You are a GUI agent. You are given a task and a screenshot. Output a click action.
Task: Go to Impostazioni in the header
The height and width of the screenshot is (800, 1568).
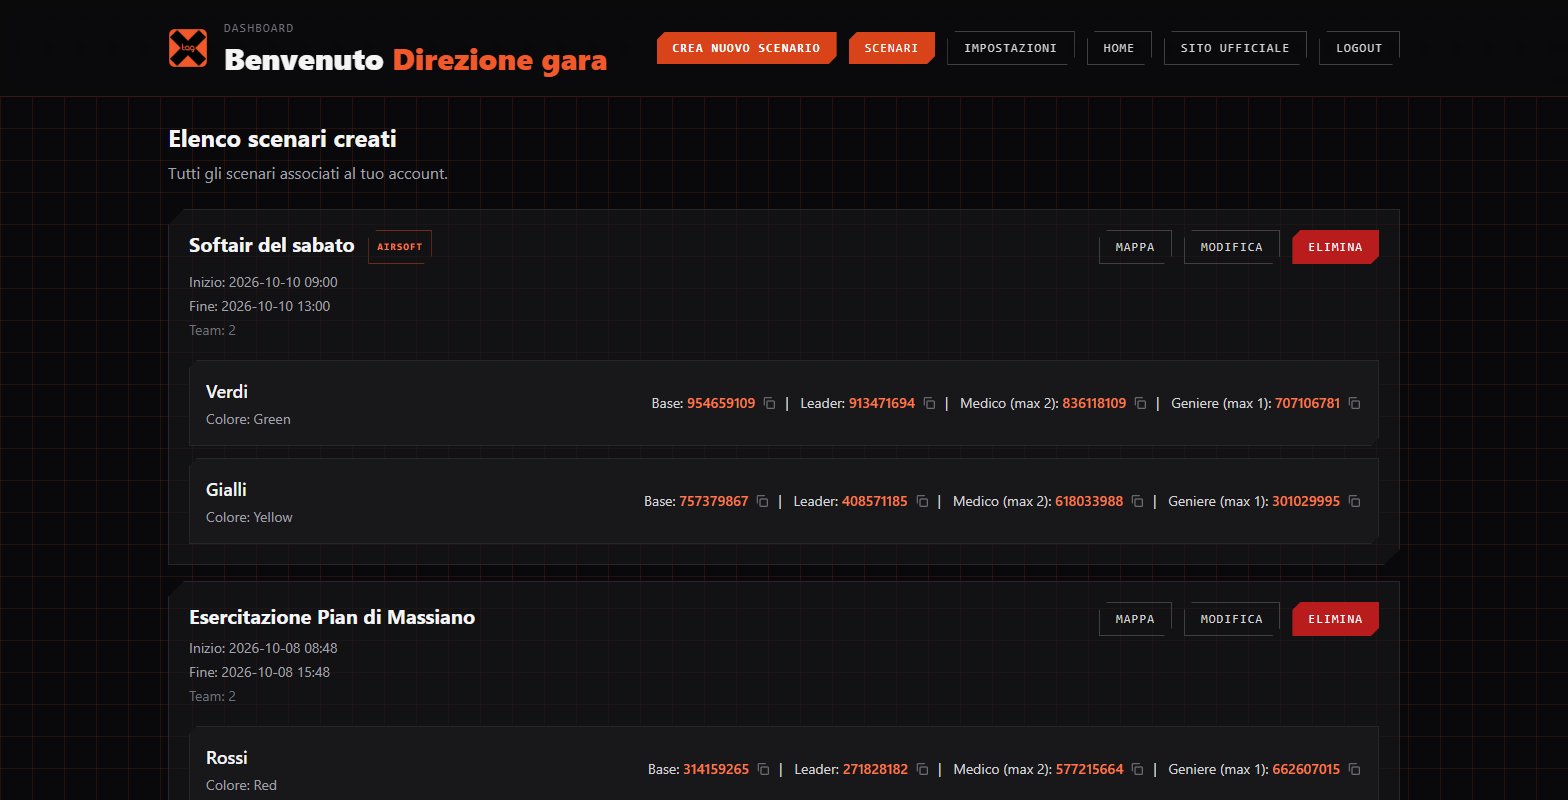pos(1010,48)
